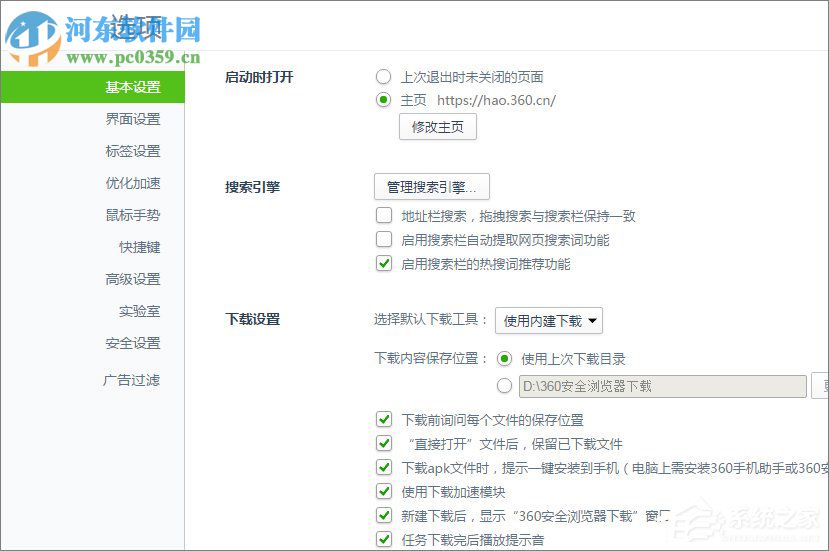Open the 界面设置 section
This screenshot has width=829, height=551.
133,119
